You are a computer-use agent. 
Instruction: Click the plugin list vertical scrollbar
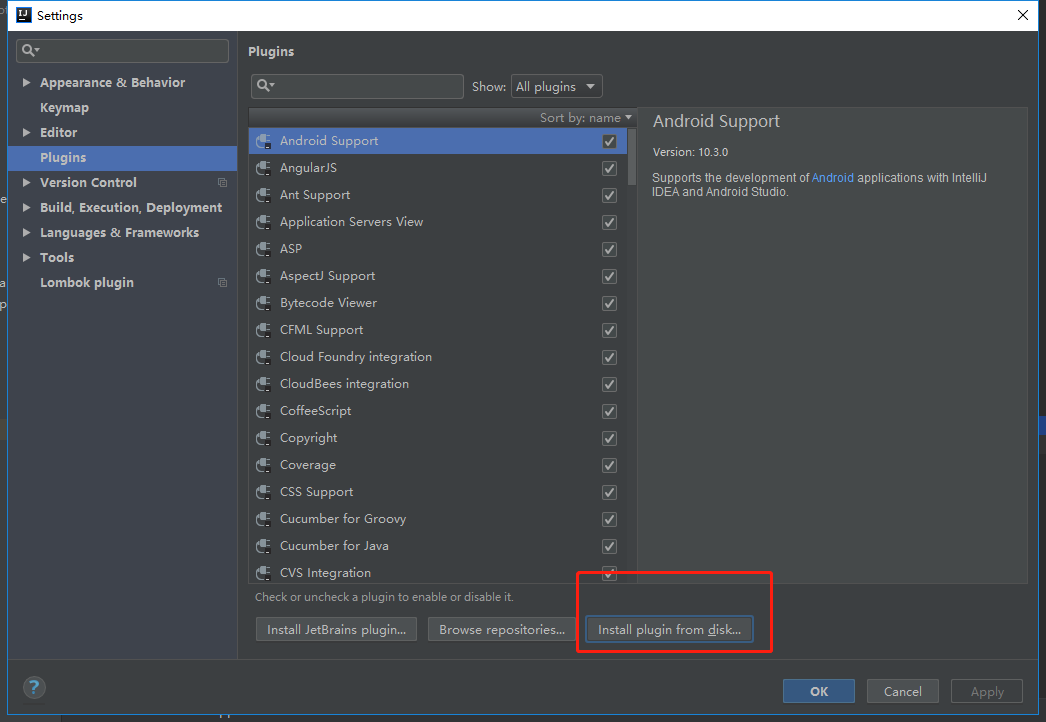(632, 157)
